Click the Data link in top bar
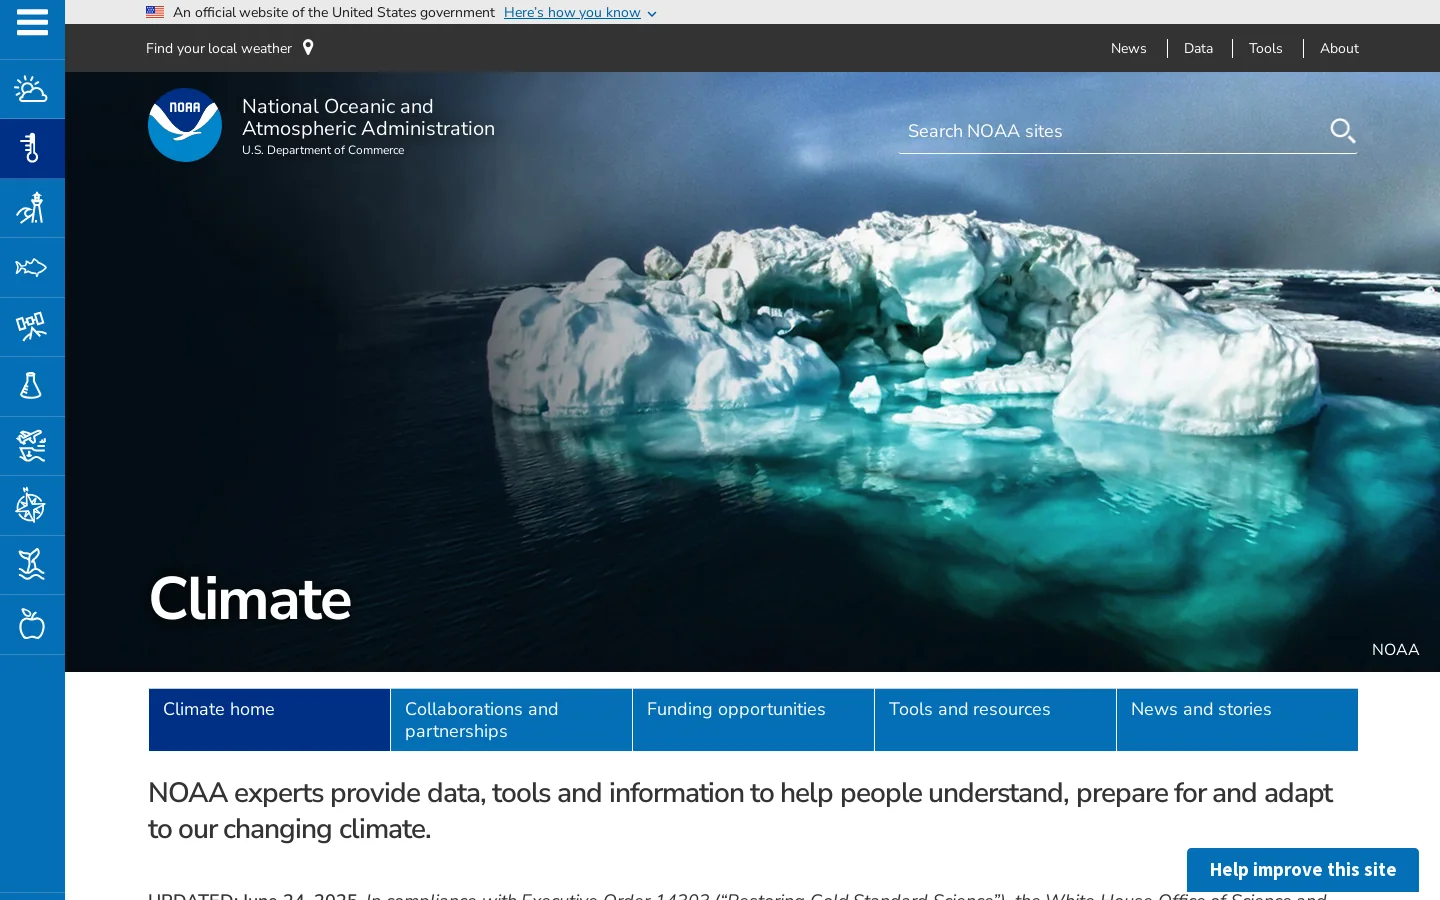The image size is (1440, 900). pos(1198,48)
